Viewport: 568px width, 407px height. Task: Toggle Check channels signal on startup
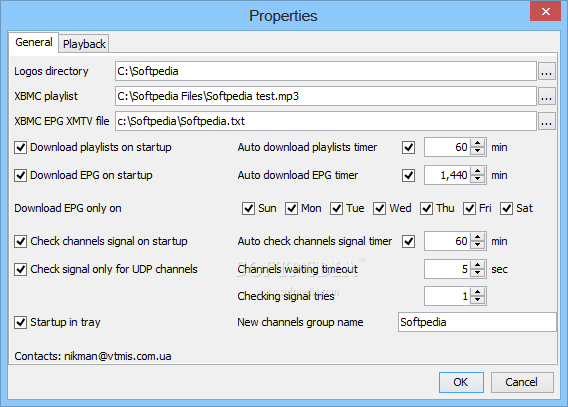point(21,242)
